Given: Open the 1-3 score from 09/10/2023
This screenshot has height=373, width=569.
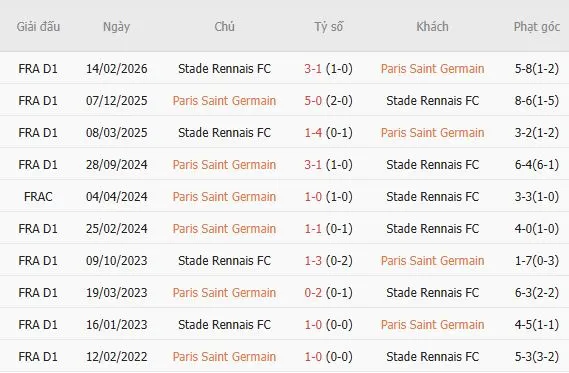Looking at the screenshot, I should 313,261.
